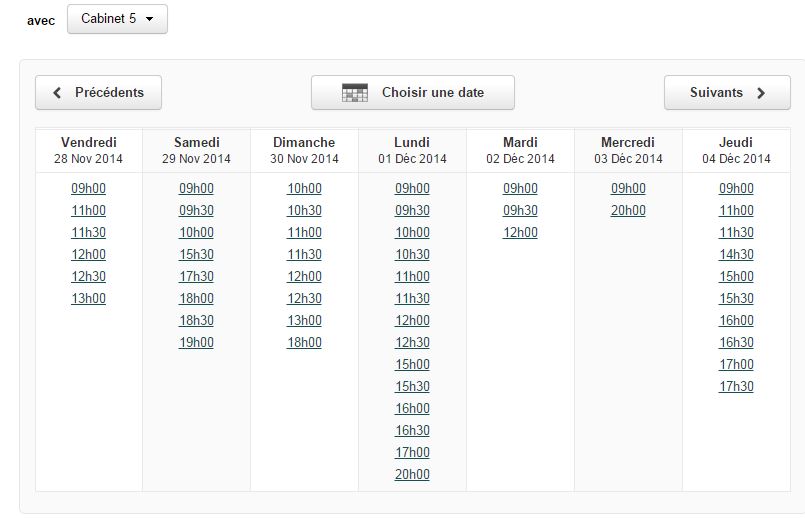The image size is (805, 518).
Task: Select the 13h00 slot on Vendredi 28 Nov
Action: 88,298
